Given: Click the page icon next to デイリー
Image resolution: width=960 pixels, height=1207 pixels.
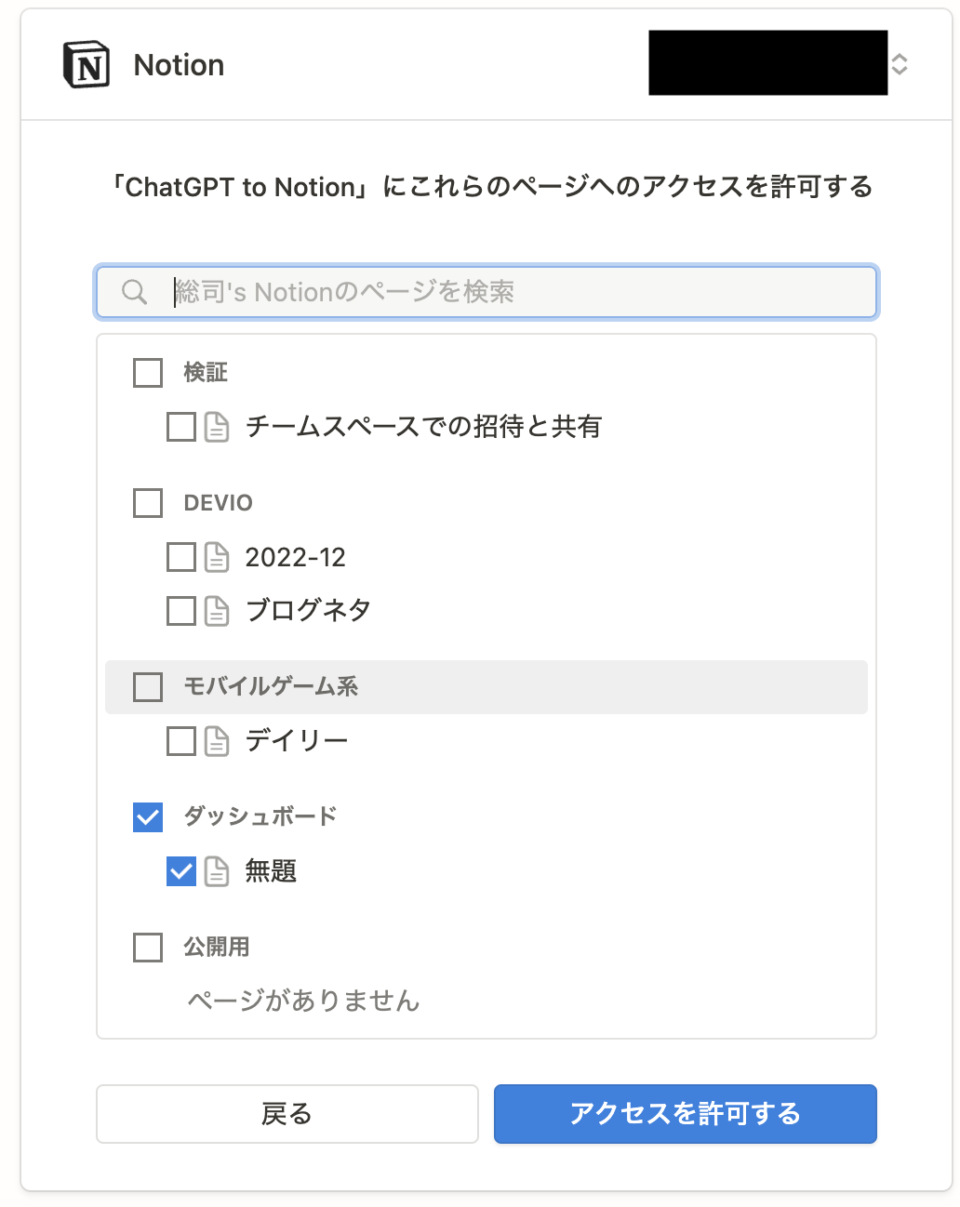Looking at the screenshot, I should click(x=217, y=741).
